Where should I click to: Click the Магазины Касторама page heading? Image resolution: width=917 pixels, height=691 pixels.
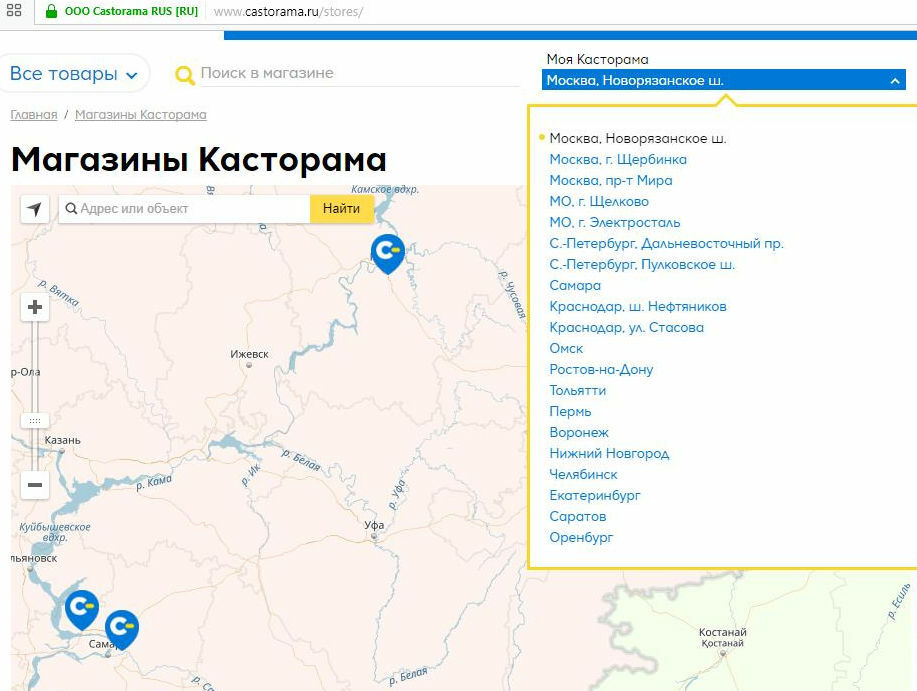point(199,159)
